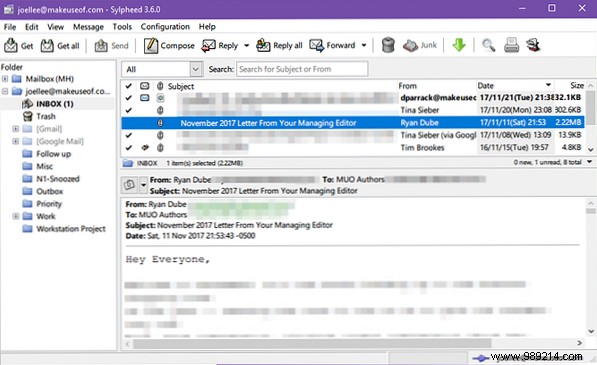This screenshot has width=597, height=365.
Task: Open the Tools menu
Action: [x=122, y=27]
